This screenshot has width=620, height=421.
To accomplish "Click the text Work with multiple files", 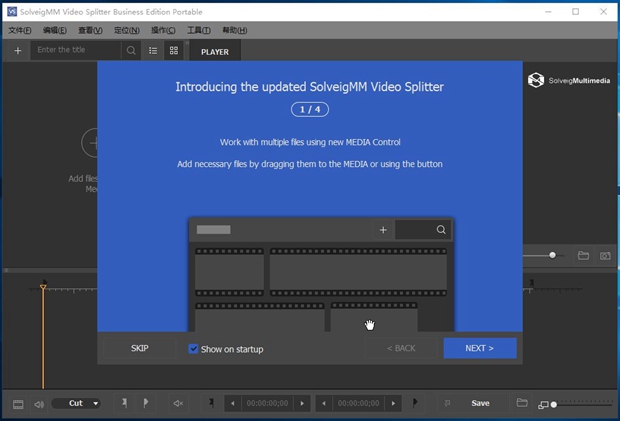I will click(x=310, y=142).
